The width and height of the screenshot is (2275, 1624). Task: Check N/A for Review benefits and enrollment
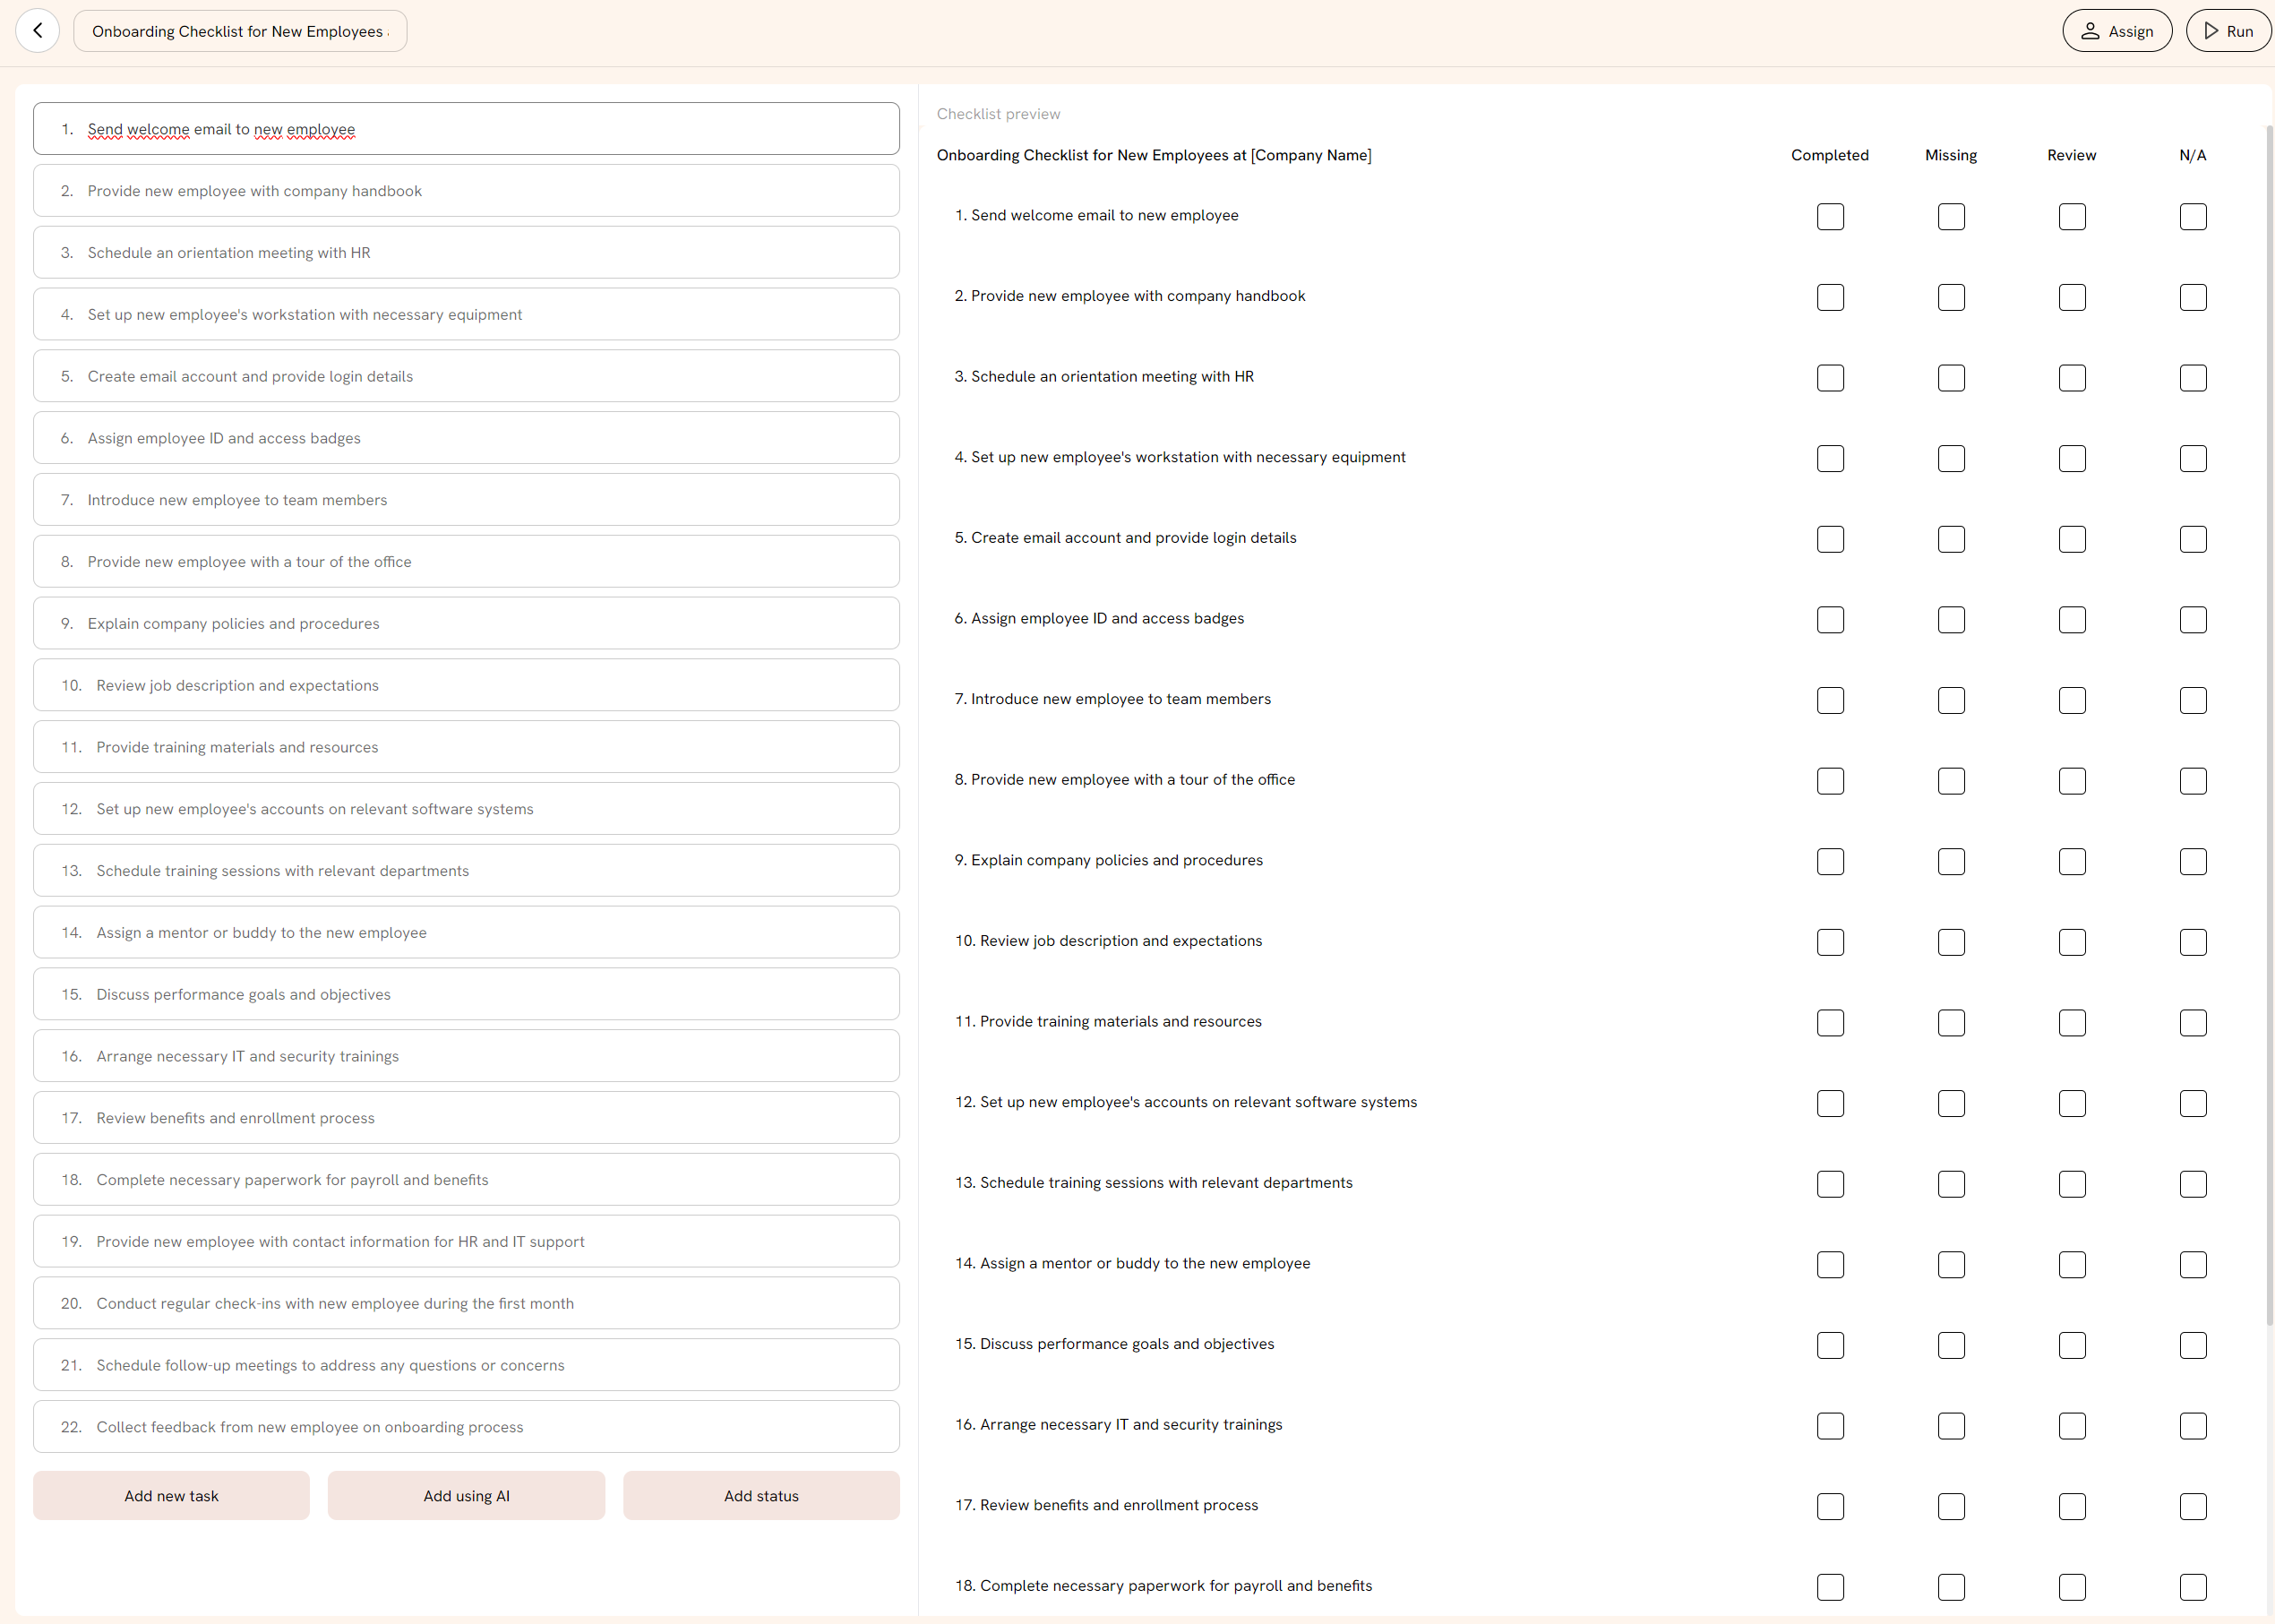click(x=2193, y=1507)
